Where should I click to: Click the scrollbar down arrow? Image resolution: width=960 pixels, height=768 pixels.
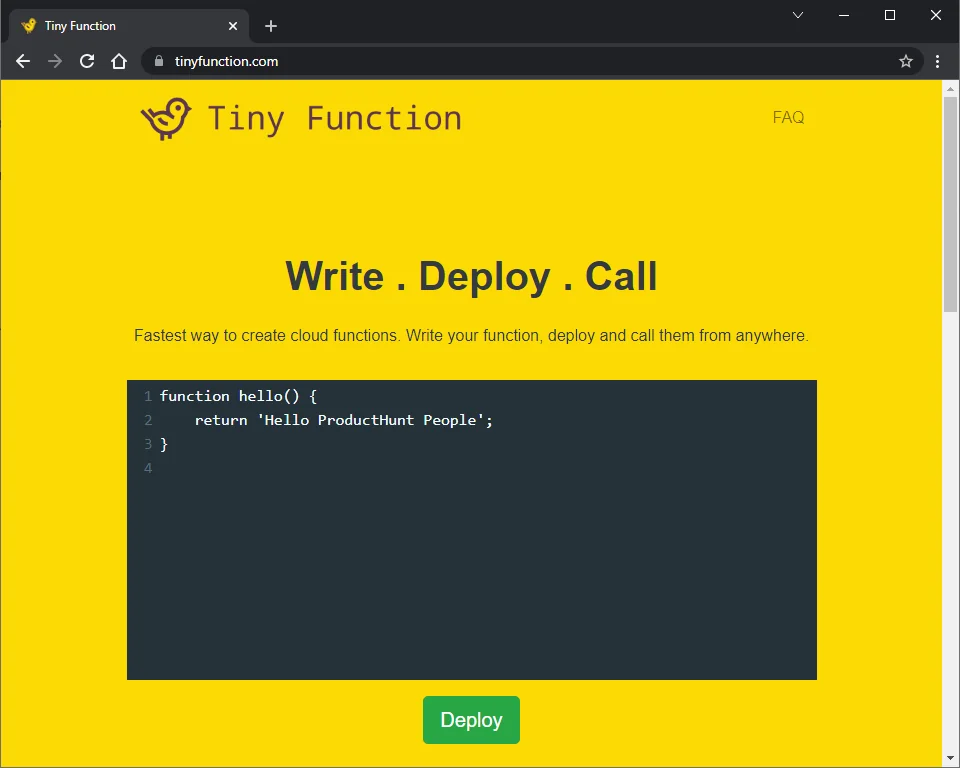coord(950,759)
